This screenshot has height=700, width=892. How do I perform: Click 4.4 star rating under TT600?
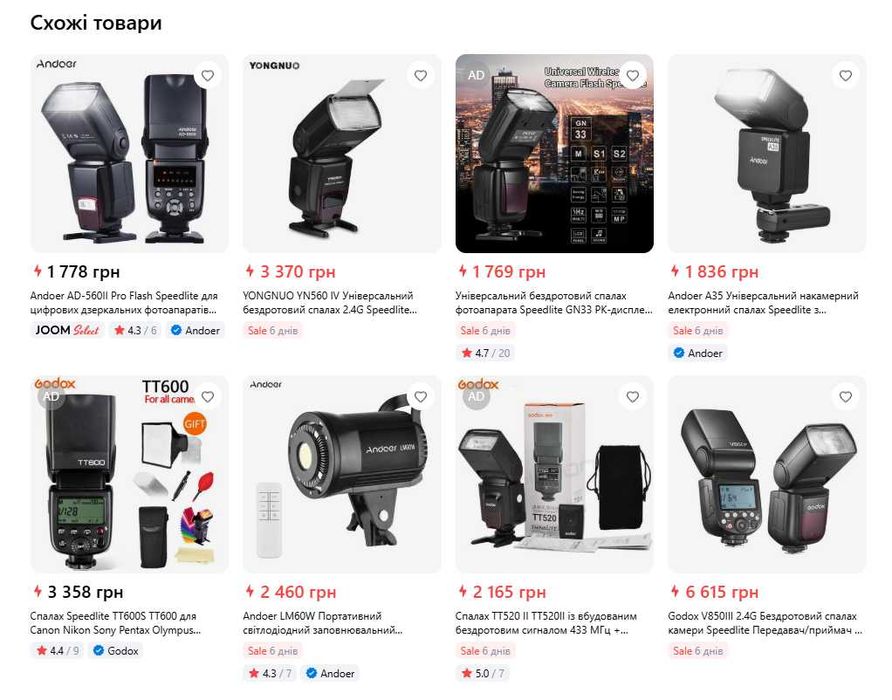tap(57, 650)
